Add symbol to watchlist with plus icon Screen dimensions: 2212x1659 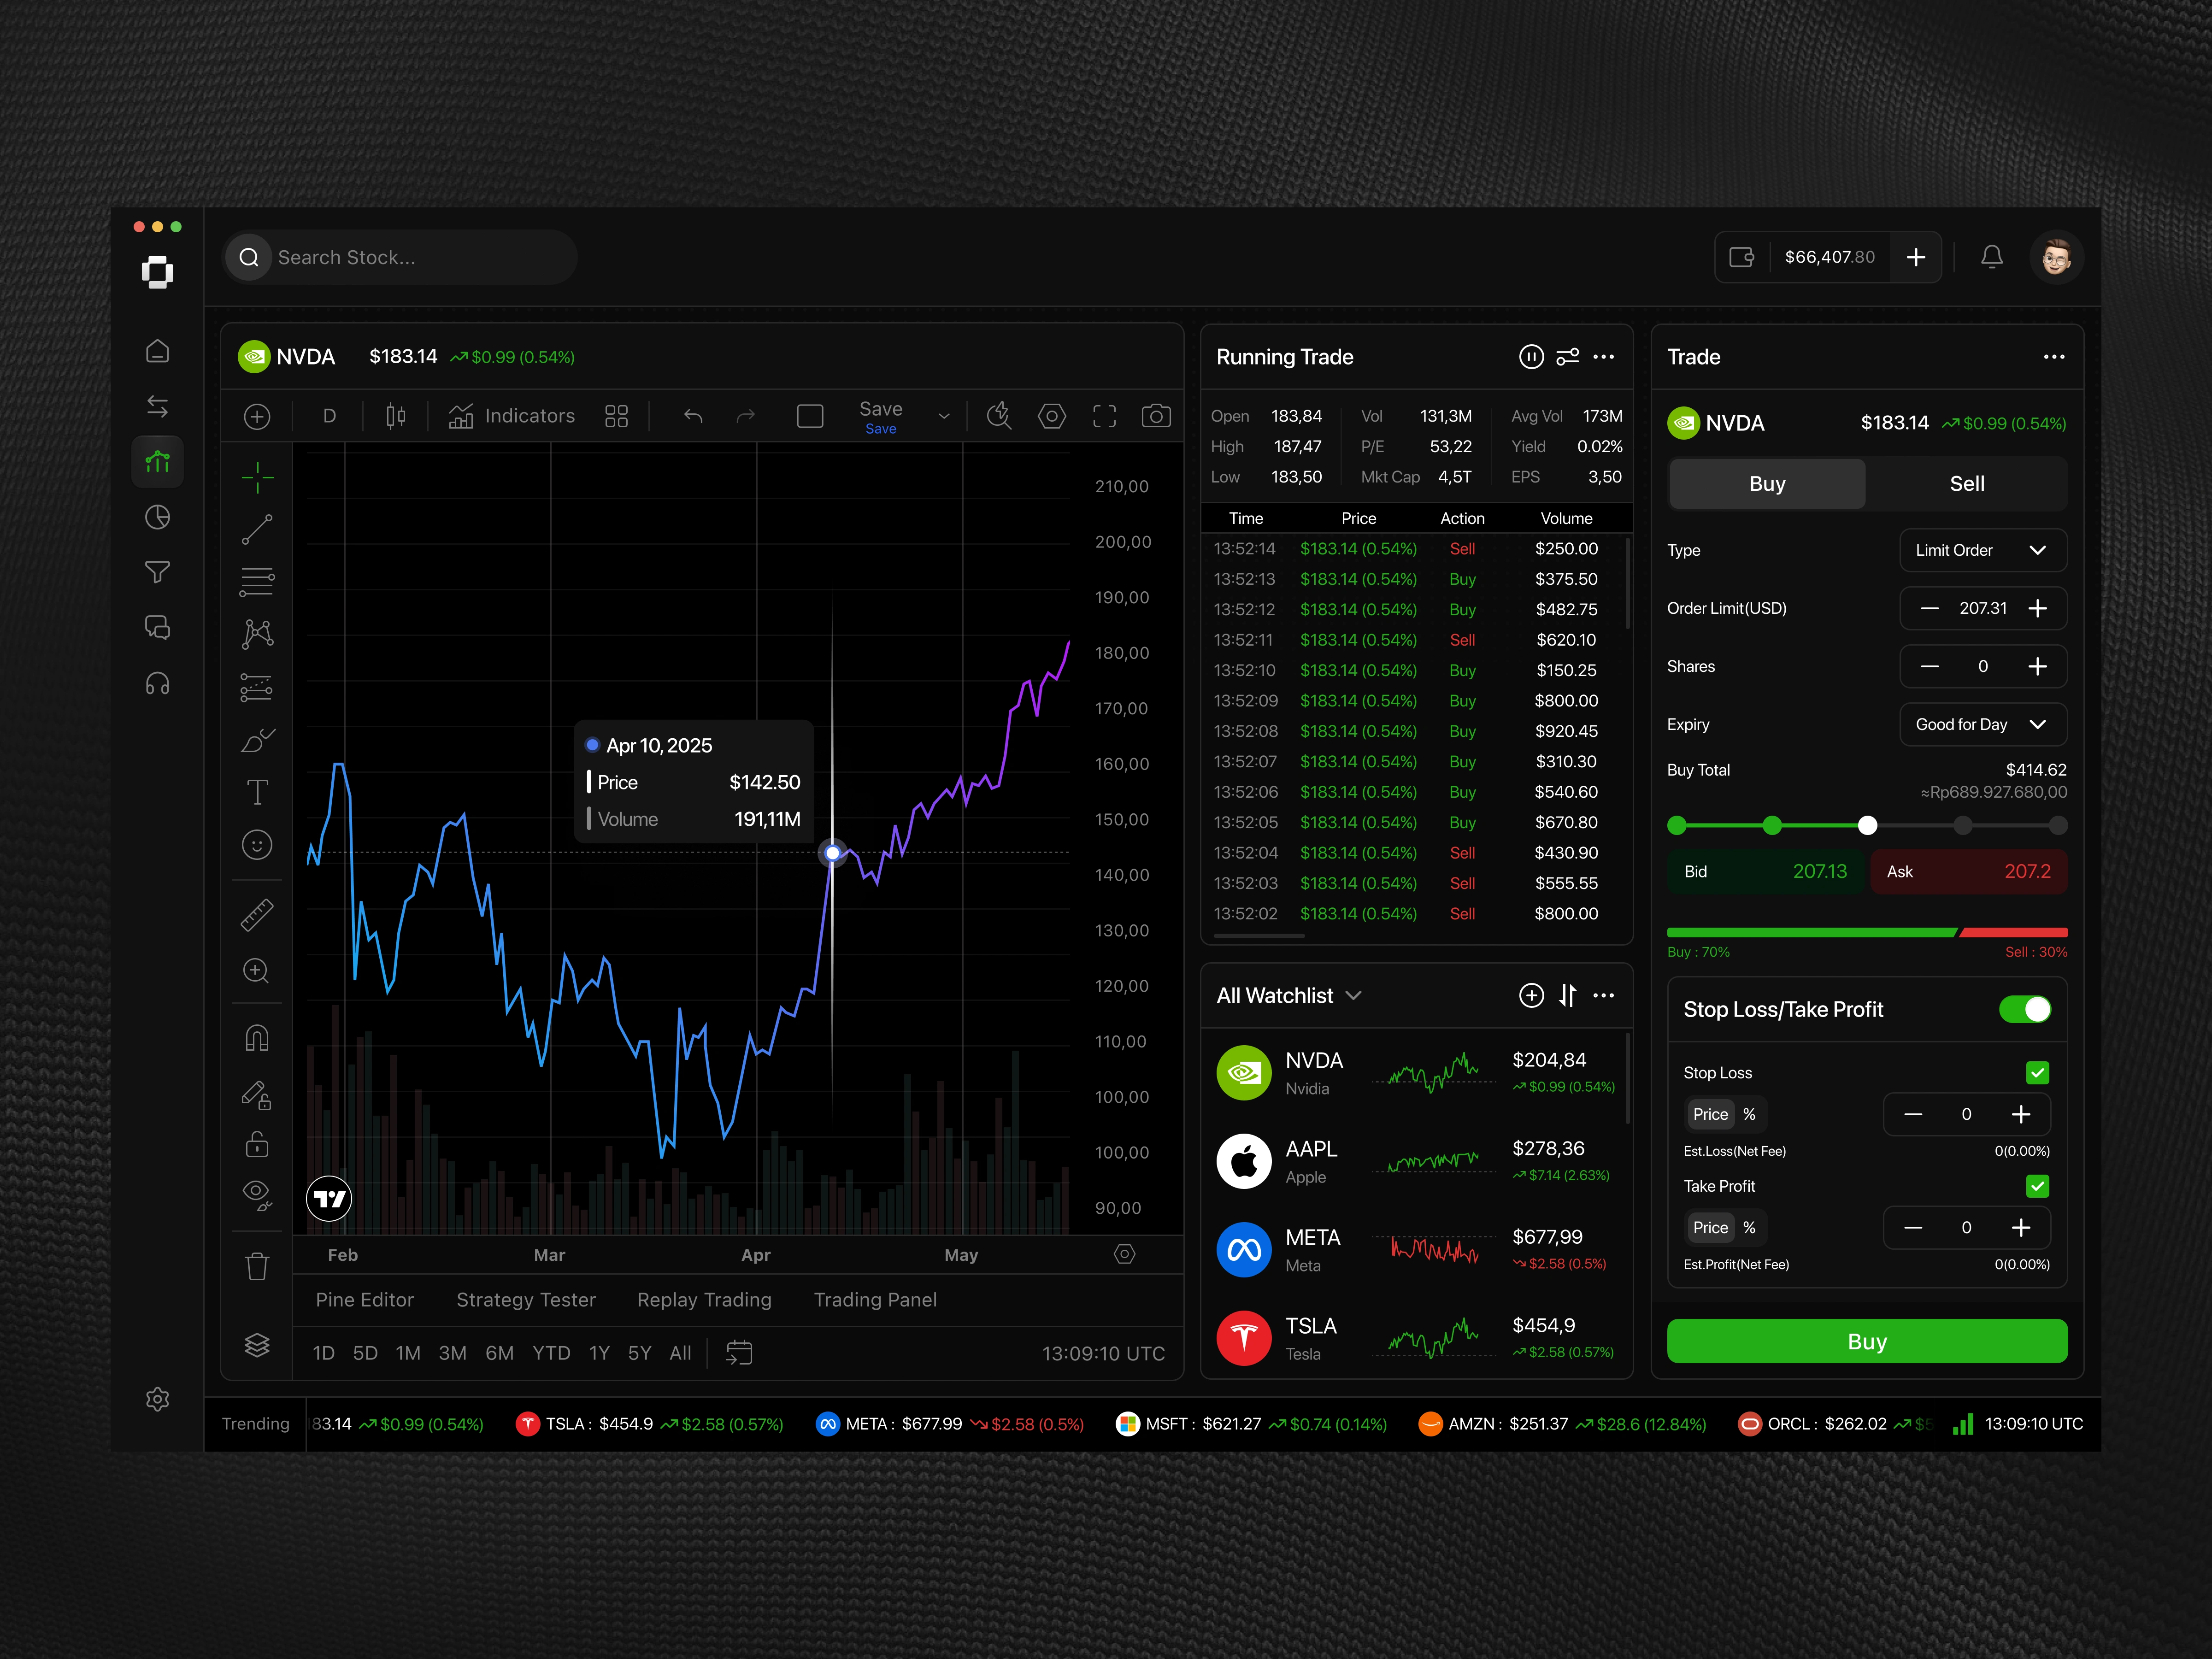(x=1530, y=995)
